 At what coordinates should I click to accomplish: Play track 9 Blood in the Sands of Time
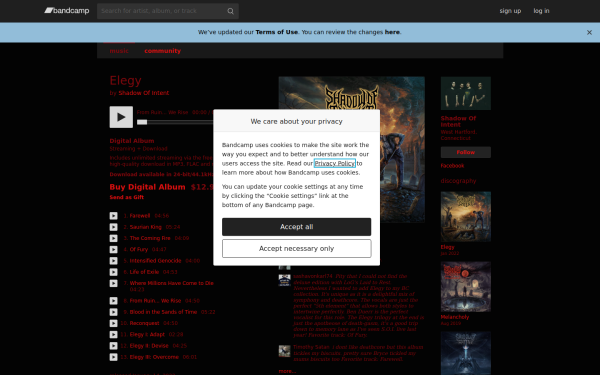(114, 312)
